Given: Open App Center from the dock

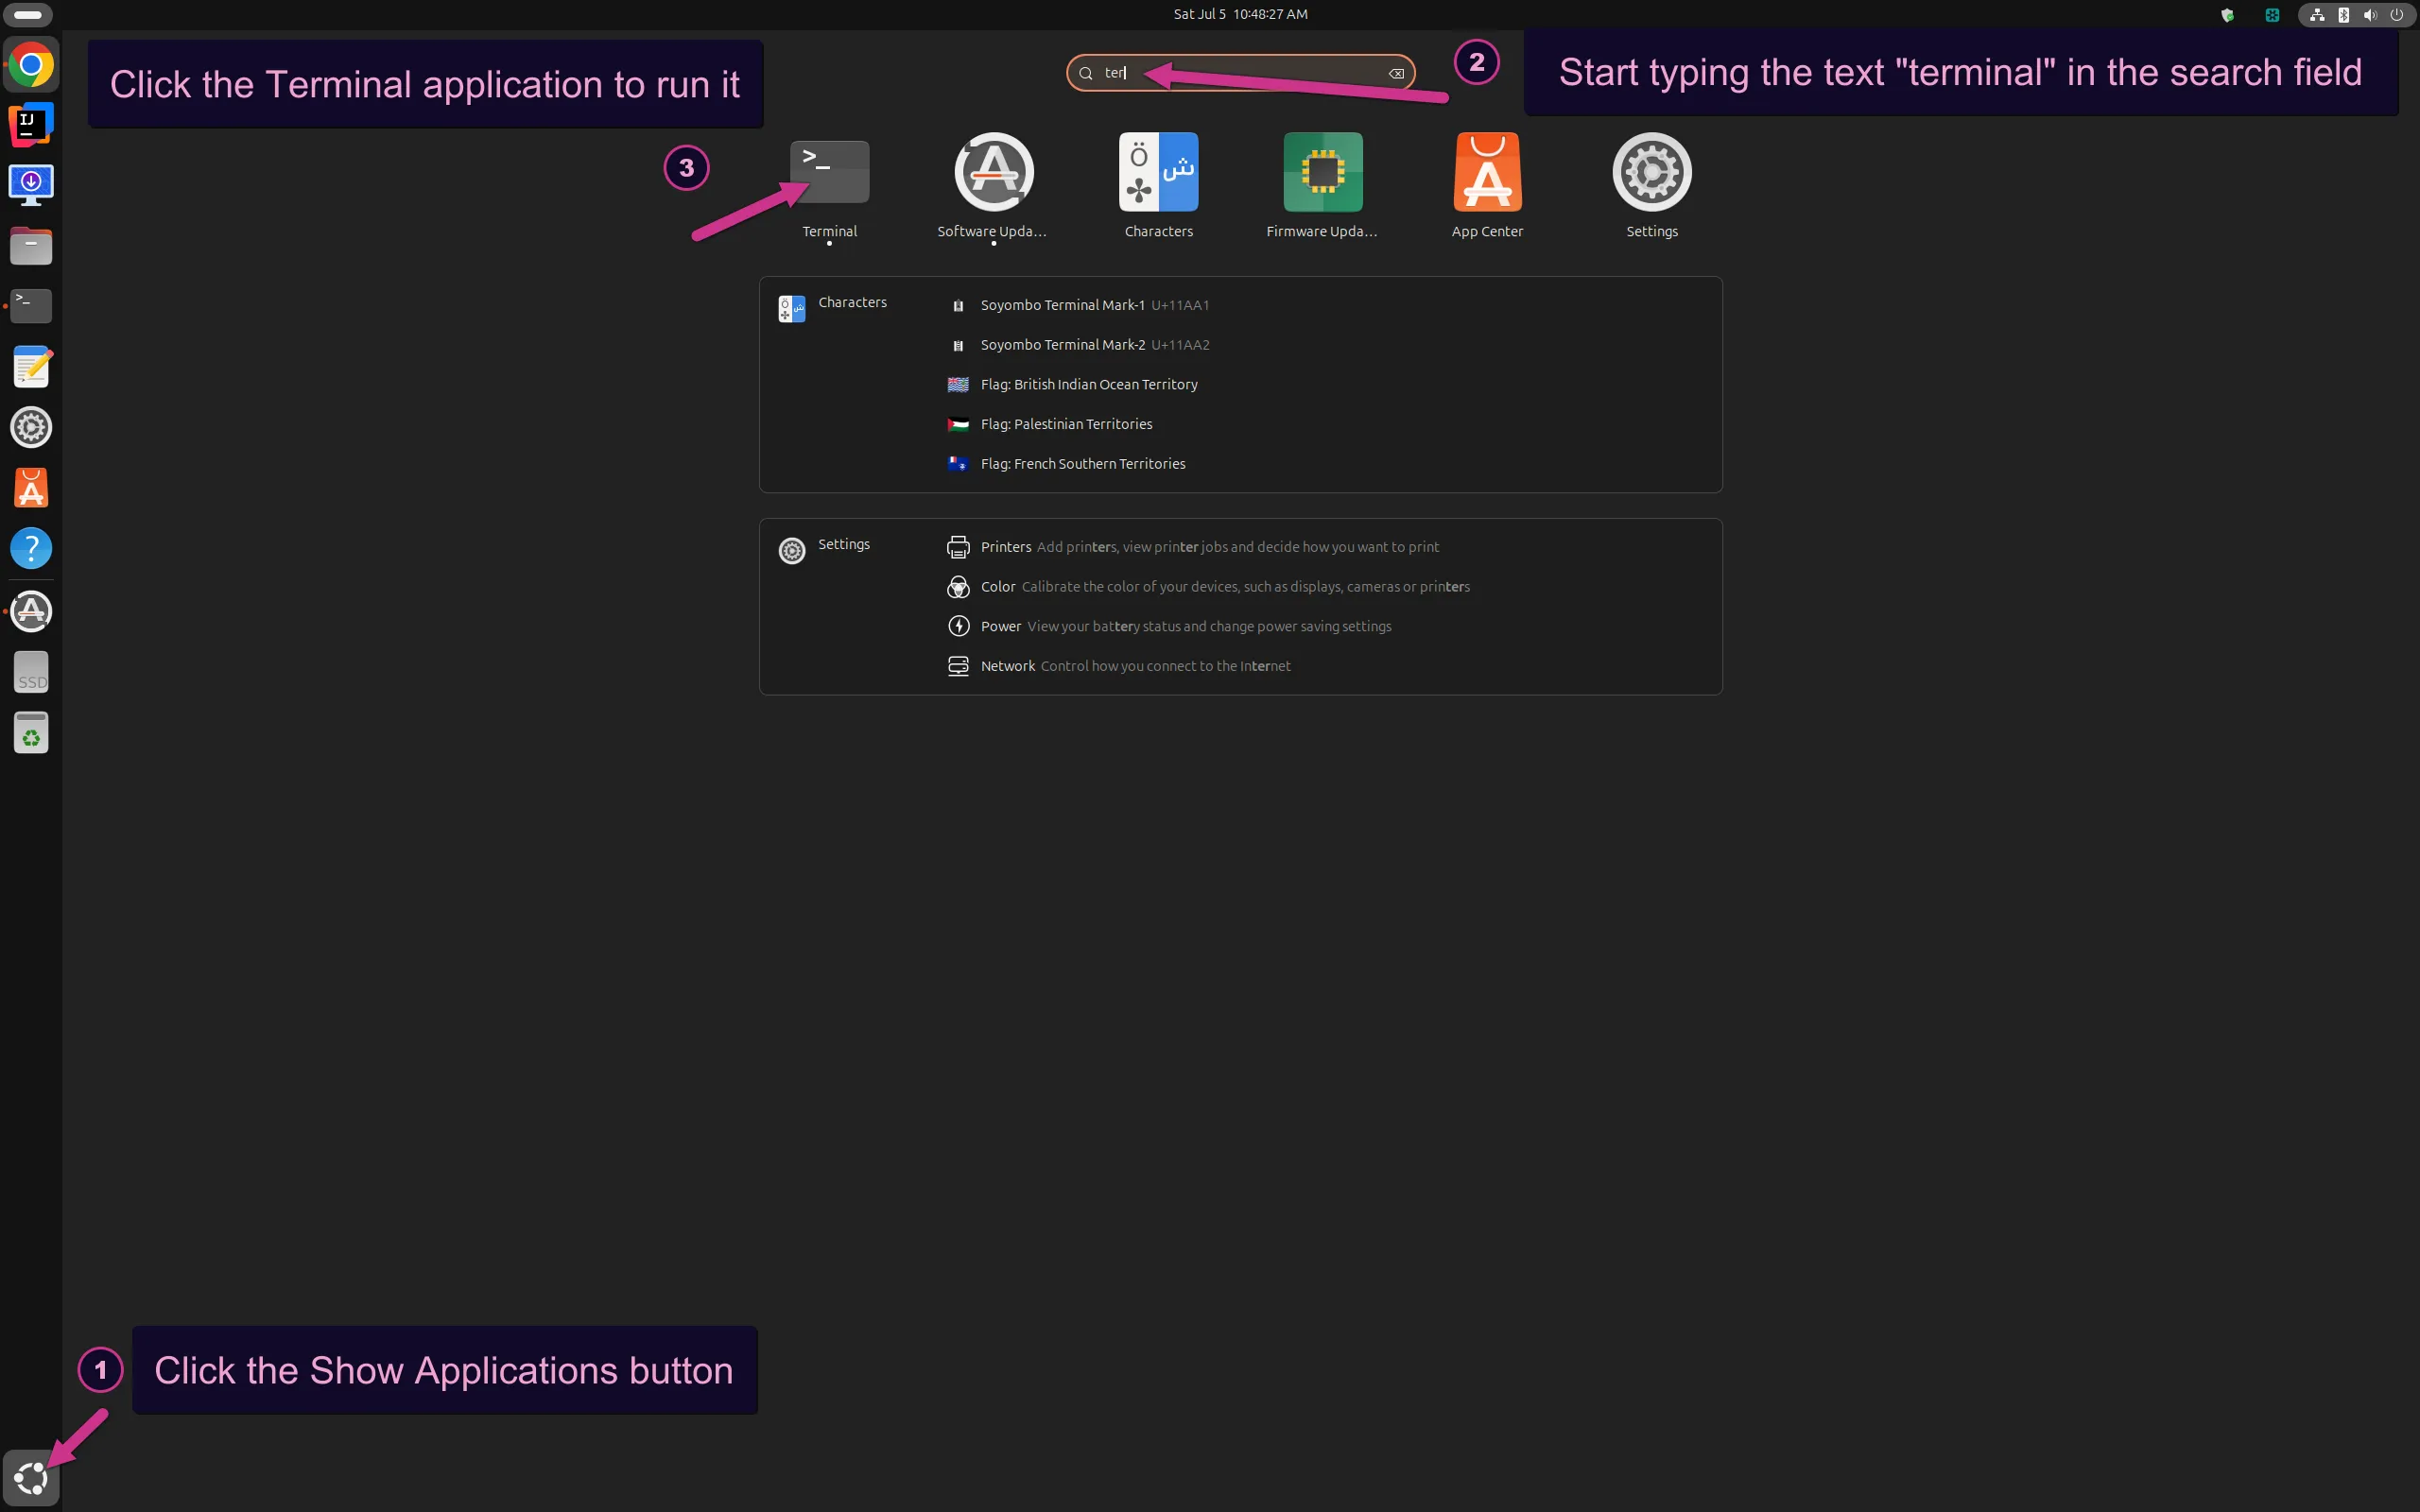Looking at the screenshot, I should pyautogui.click(x=31, y=488).
